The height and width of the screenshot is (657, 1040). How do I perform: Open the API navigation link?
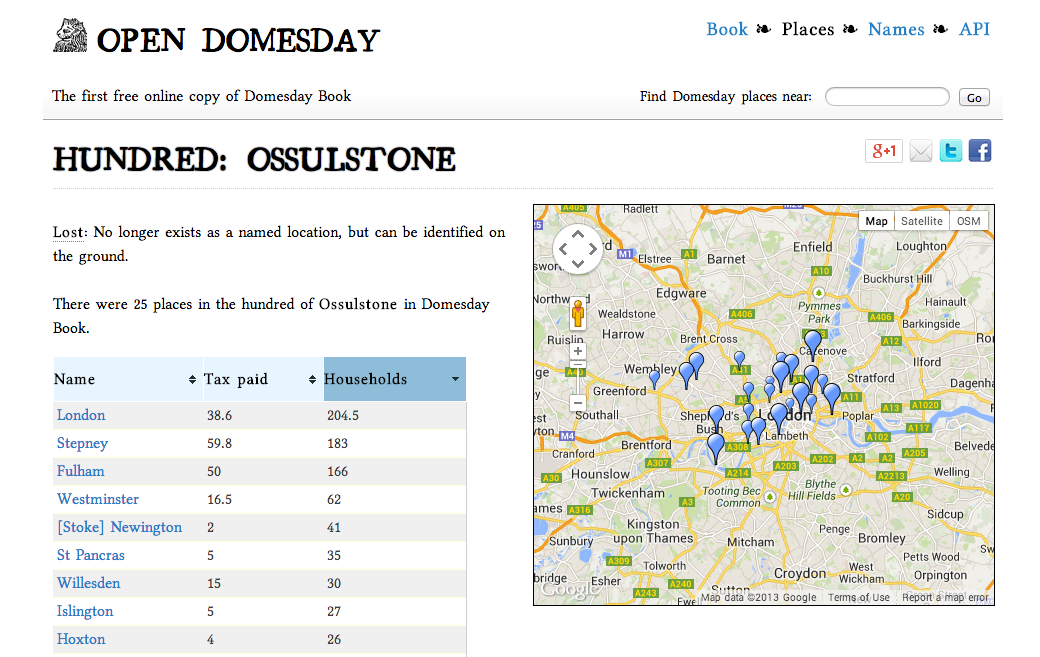coord(974,29)
